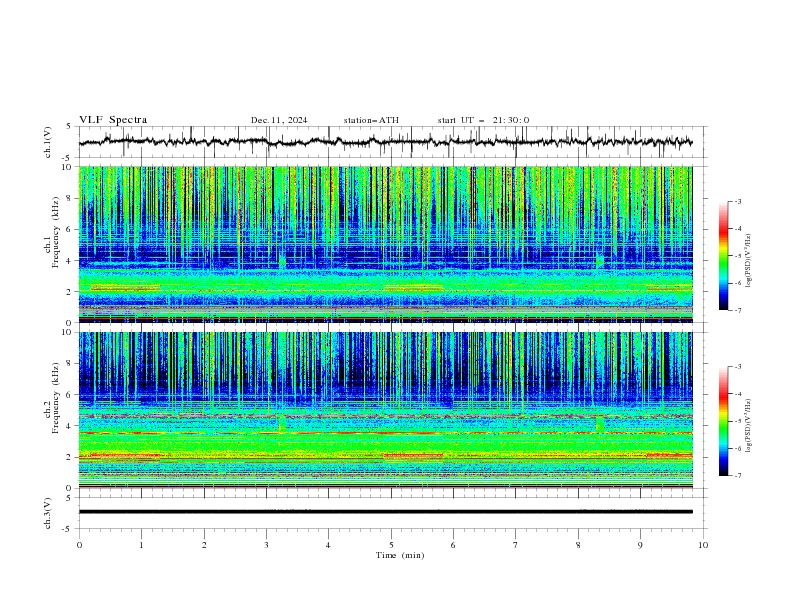Click the 'ch.1(V)' waveform axis label
The width and height of the screenshot is (792, 612).
[x=48, y=142]
